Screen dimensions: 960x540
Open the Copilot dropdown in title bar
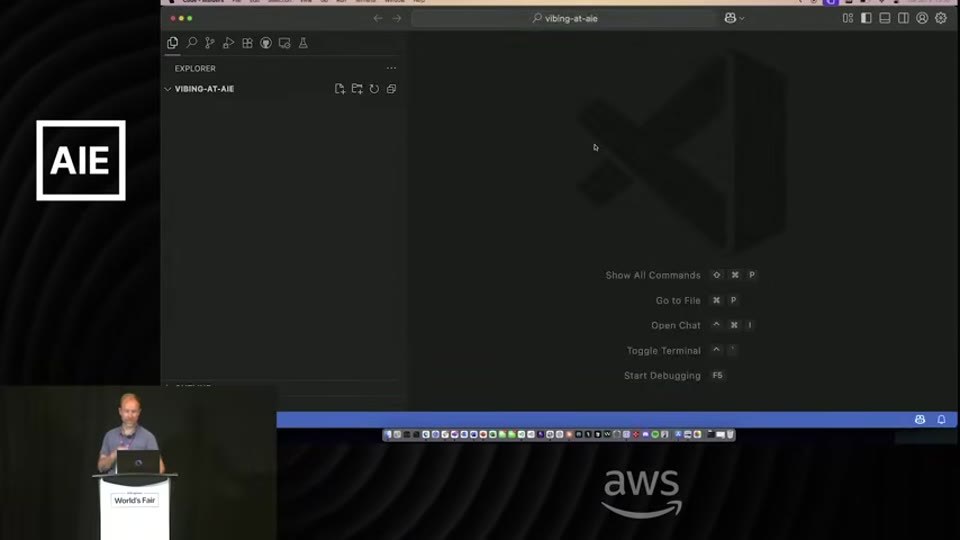click(735, 18)
